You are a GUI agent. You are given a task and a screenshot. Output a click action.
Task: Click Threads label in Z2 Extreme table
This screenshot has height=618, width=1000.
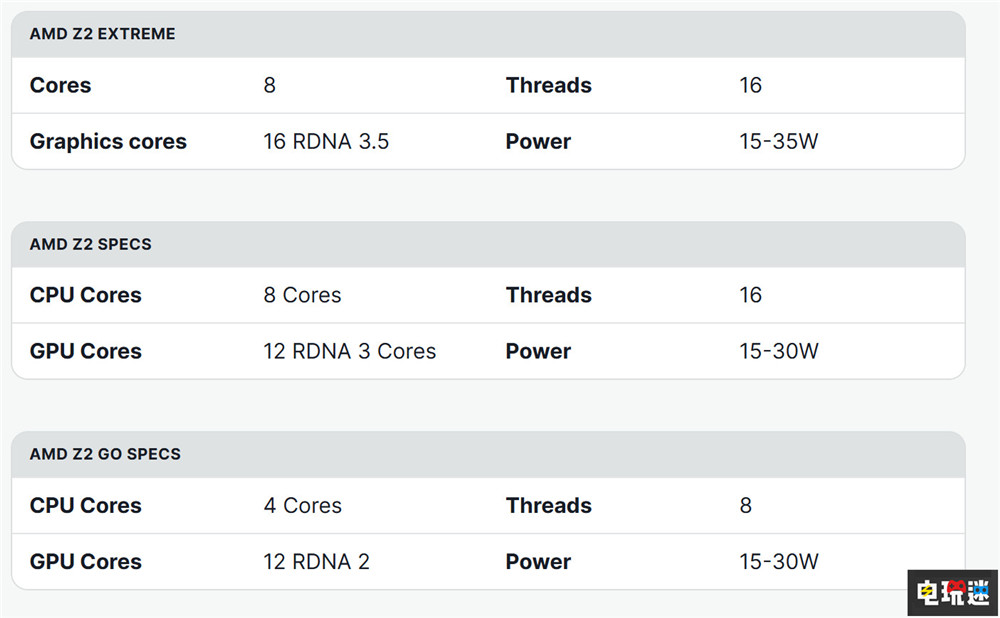(548, 85)
